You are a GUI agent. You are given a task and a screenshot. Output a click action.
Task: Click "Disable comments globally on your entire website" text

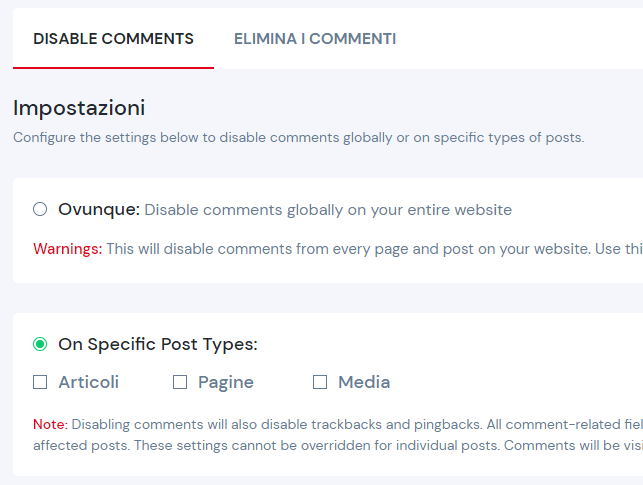(x=328, y=210)
